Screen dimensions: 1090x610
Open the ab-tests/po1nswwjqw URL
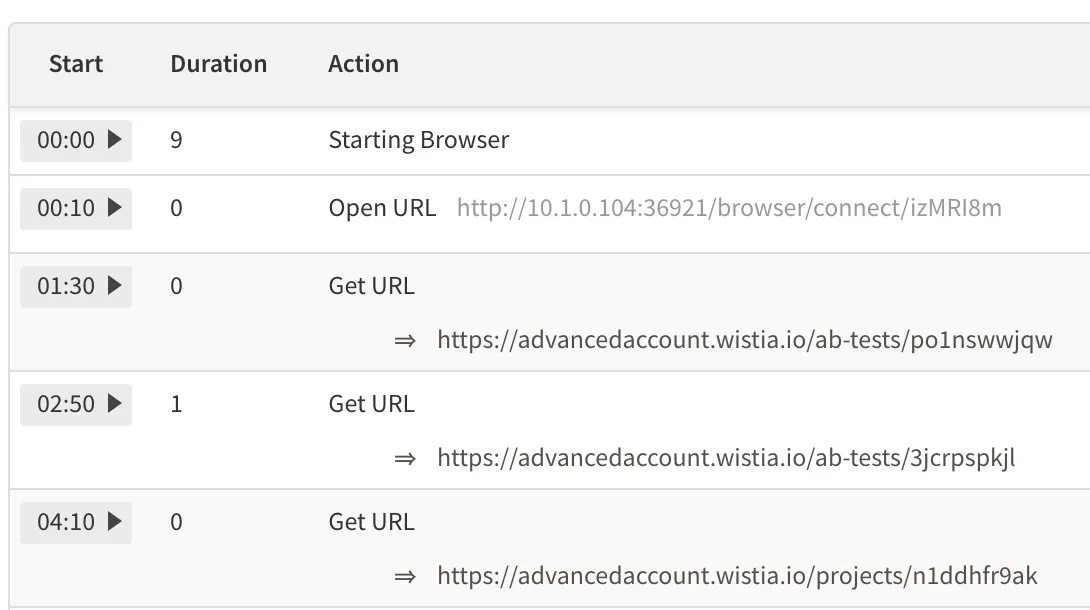point(744,340)
